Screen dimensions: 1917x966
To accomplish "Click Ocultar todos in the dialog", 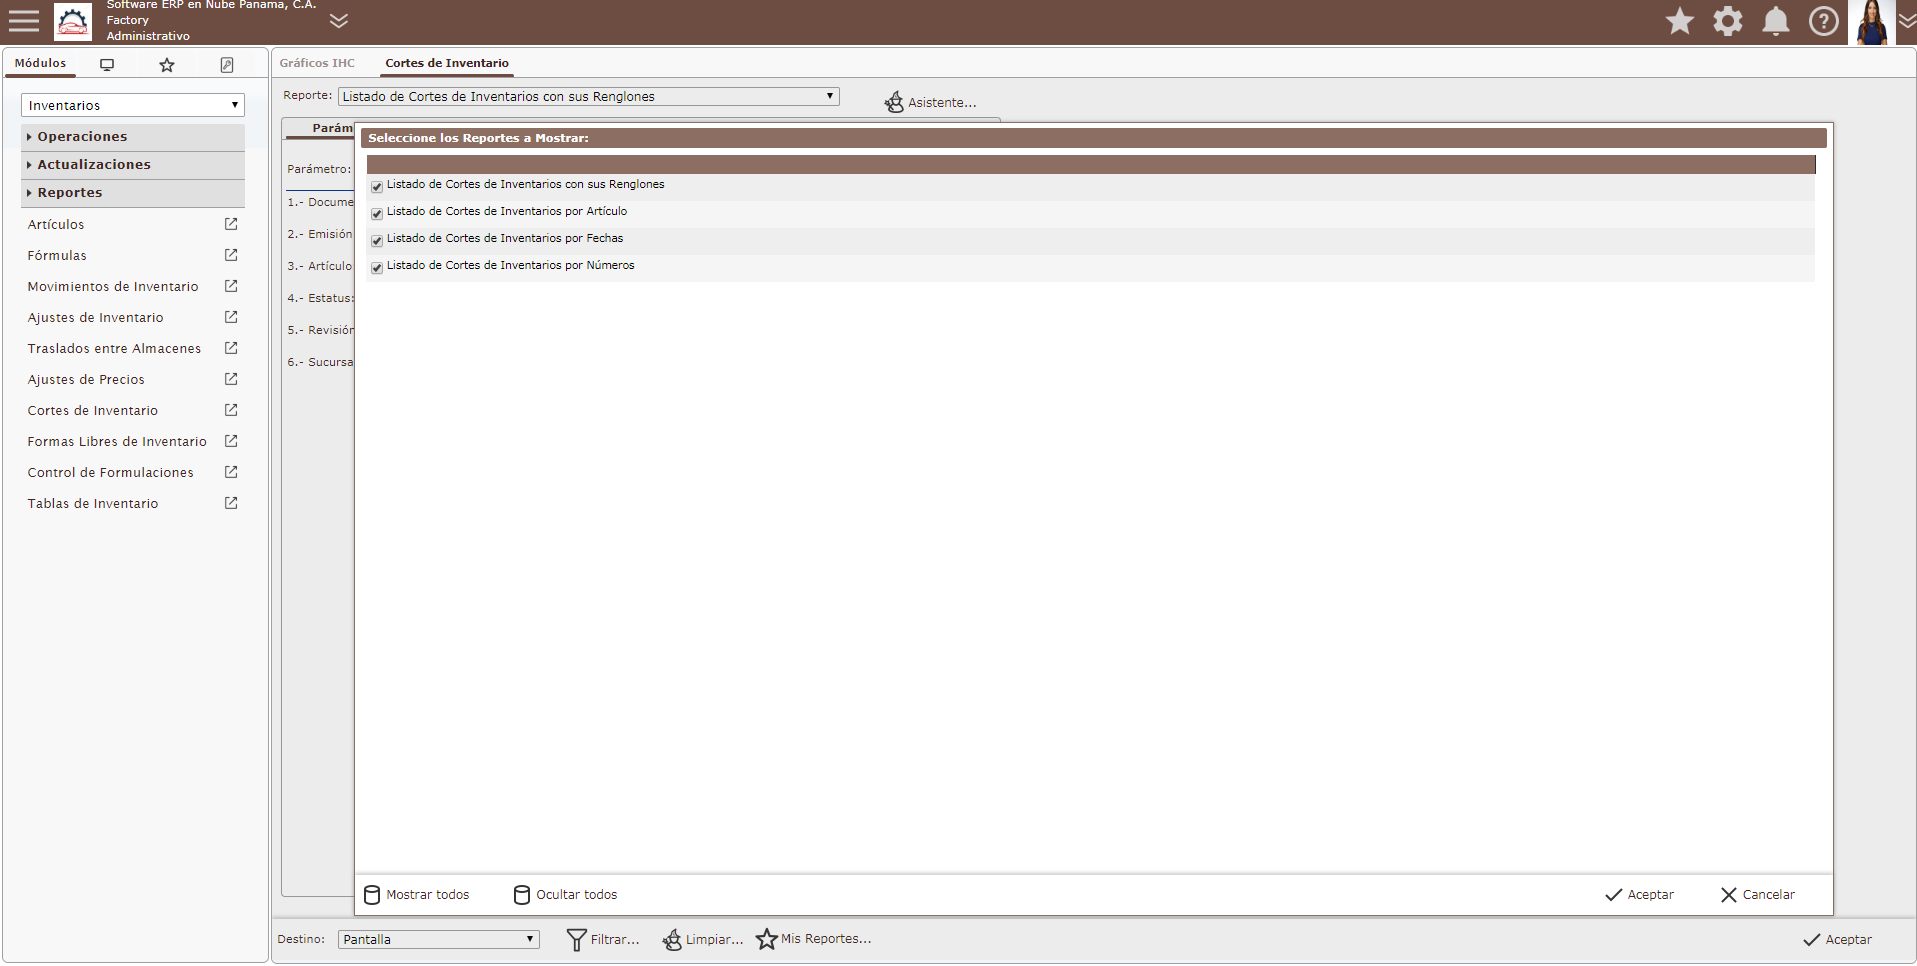I will [x=565, y=895].
